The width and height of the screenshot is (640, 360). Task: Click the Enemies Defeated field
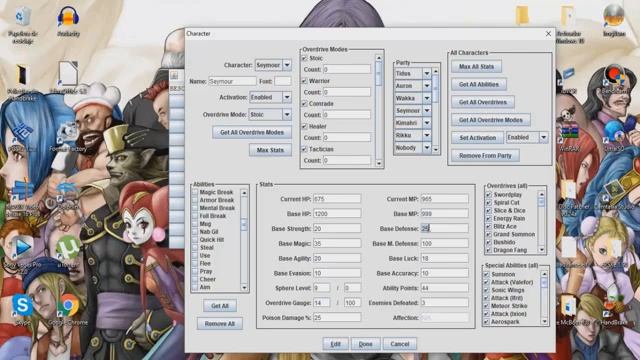444,303
